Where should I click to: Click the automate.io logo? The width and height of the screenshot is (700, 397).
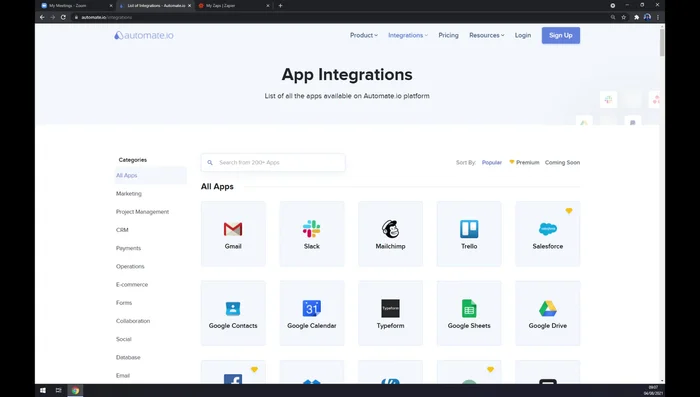click(x=143, y=35)
